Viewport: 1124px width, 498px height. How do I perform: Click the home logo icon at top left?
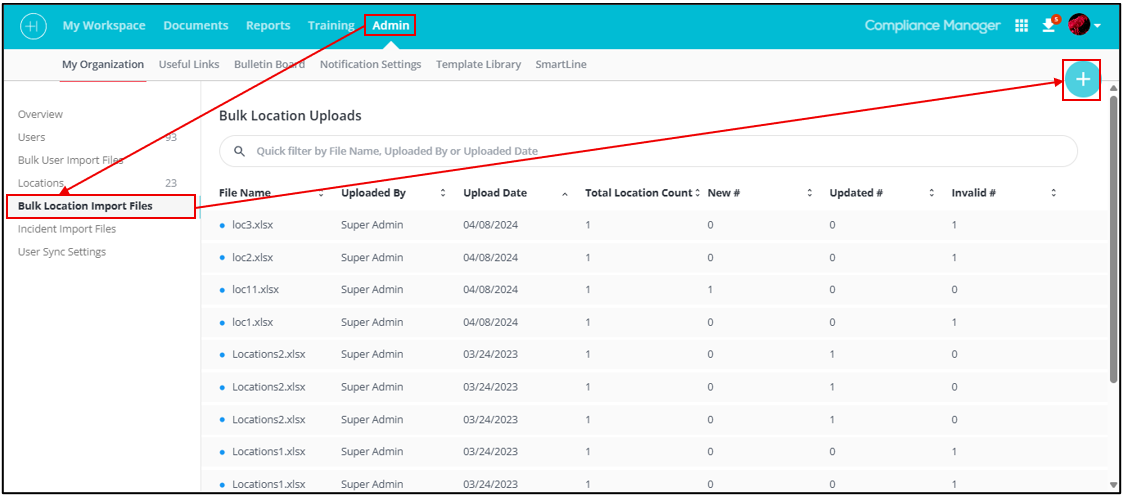pyautogui.click(x=33, y=26)
